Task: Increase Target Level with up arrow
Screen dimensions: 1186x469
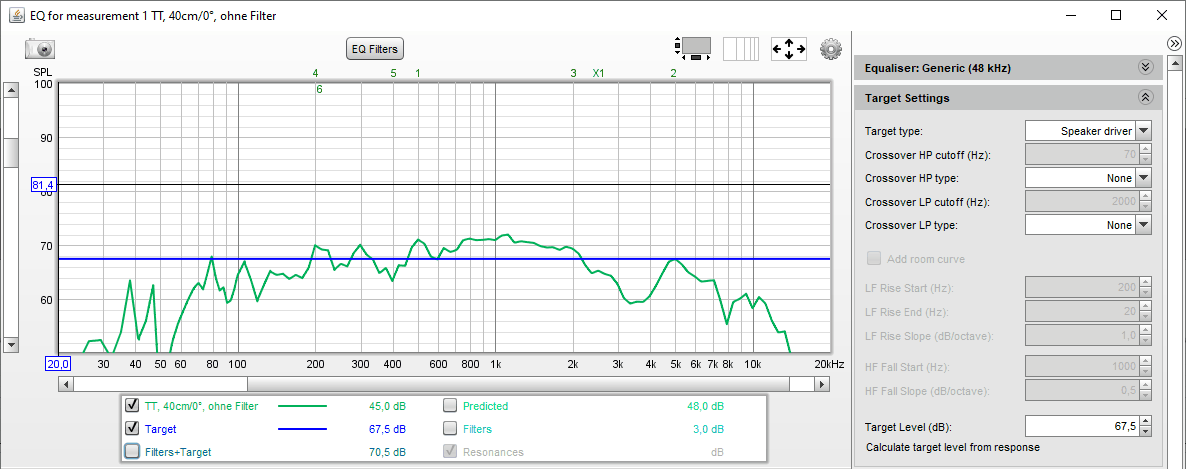Action: click(1145, 421)
